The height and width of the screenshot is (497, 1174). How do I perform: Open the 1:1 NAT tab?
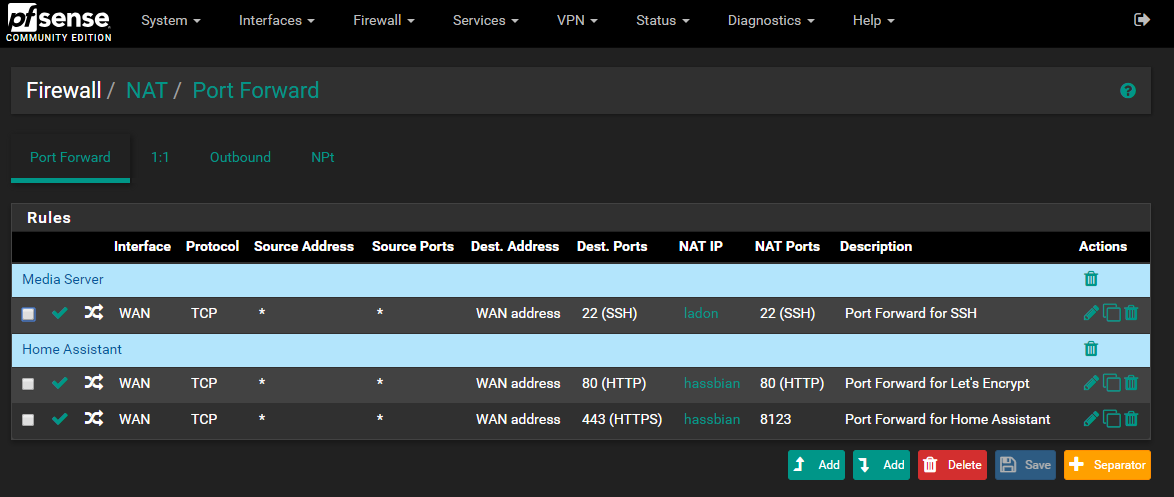click(x=160, y=158)
